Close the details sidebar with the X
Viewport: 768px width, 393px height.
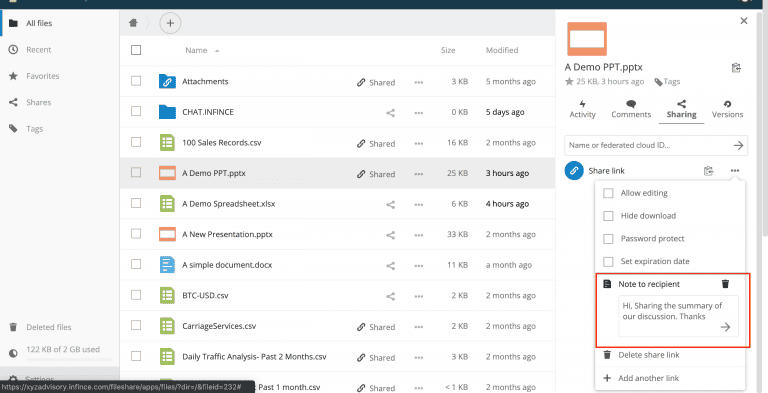[744, 21]
